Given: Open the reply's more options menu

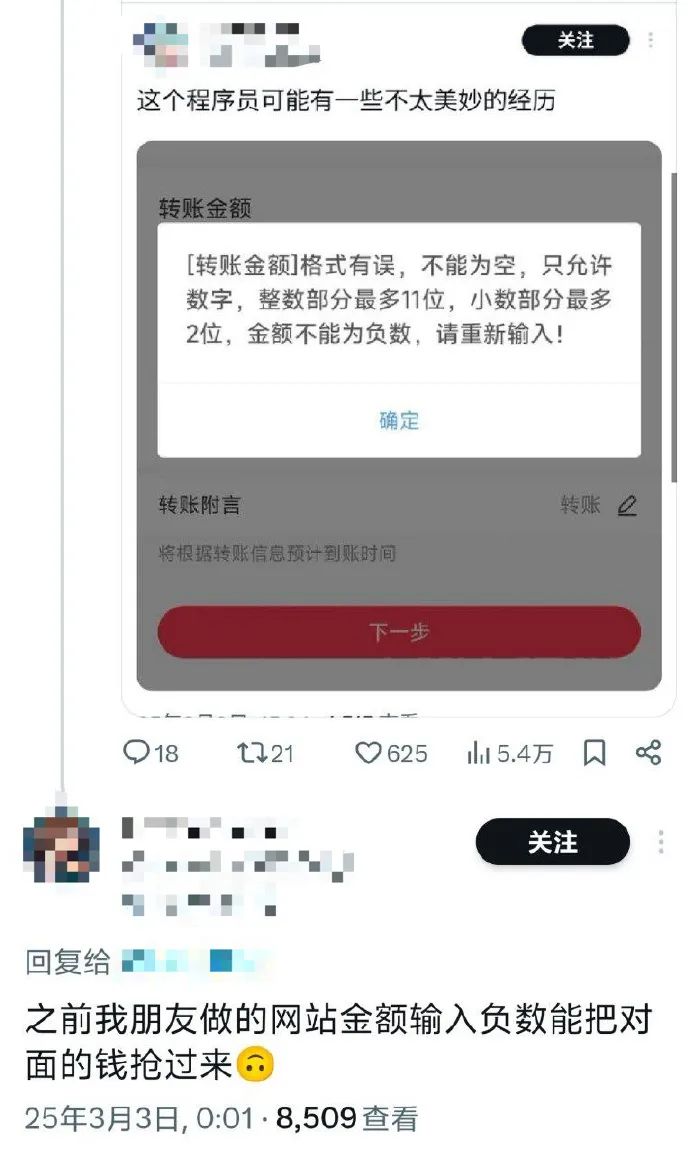Looking at the screenshot, I should pyautogui.click(x=661, y=842).
